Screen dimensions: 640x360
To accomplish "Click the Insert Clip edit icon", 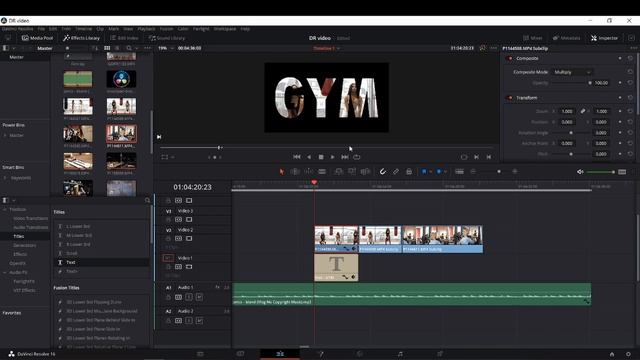I will (338, 172).
